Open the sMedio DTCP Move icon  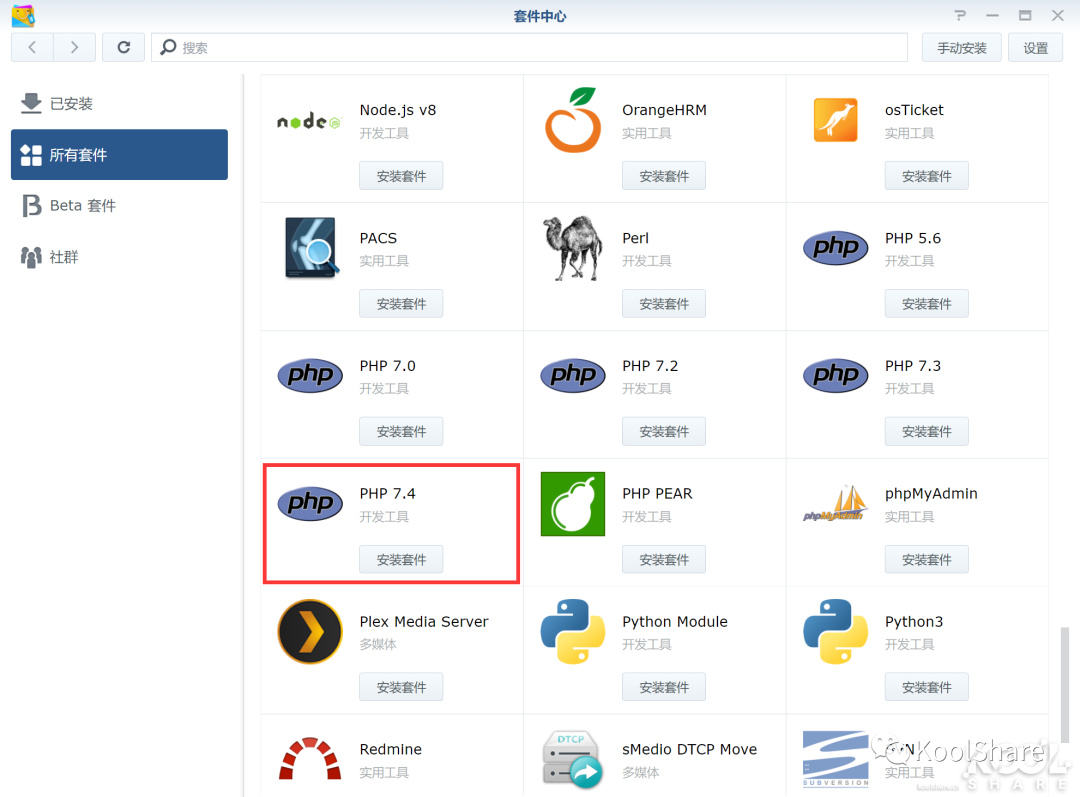572,759
